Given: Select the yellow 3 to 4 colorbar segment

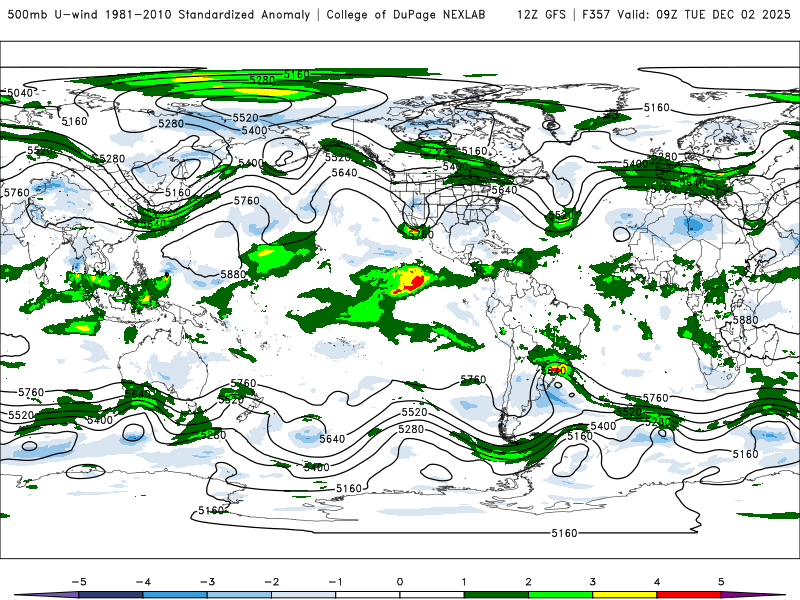Looking at the screenshot, I should pyautogui.click(x=625, y=595).
